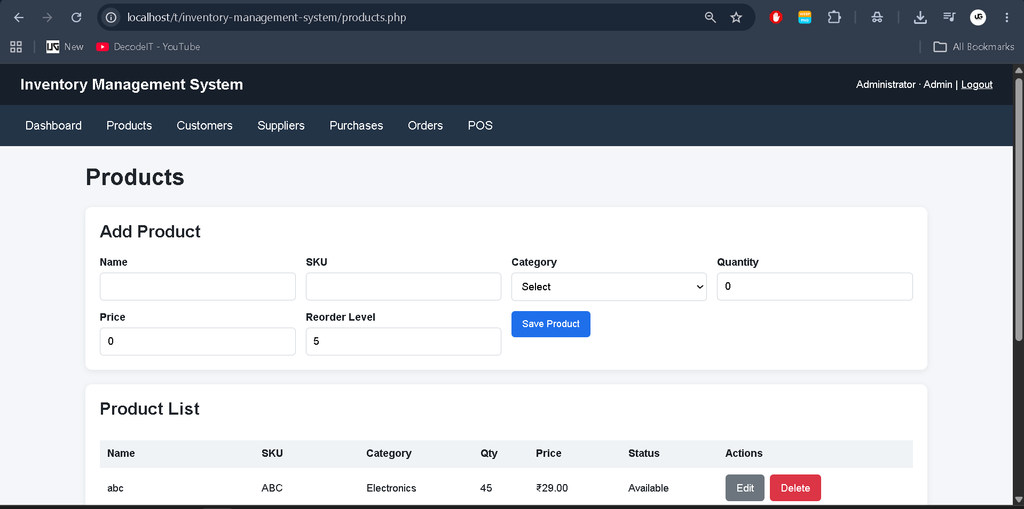1024x509 pixels.
Task: Open the Customers nav item
Action: point(204,125)
